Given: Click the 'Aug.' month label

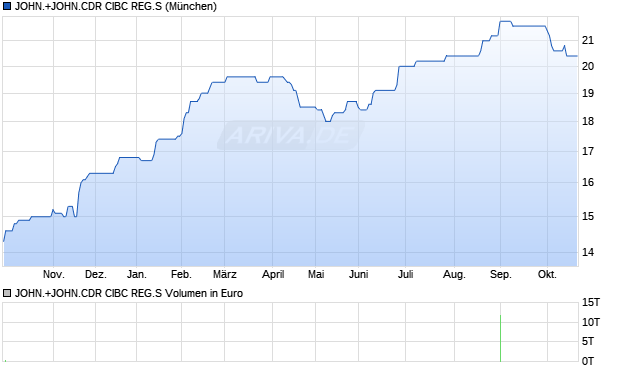Looking at the screenshot, I should [x=454, y=274].
